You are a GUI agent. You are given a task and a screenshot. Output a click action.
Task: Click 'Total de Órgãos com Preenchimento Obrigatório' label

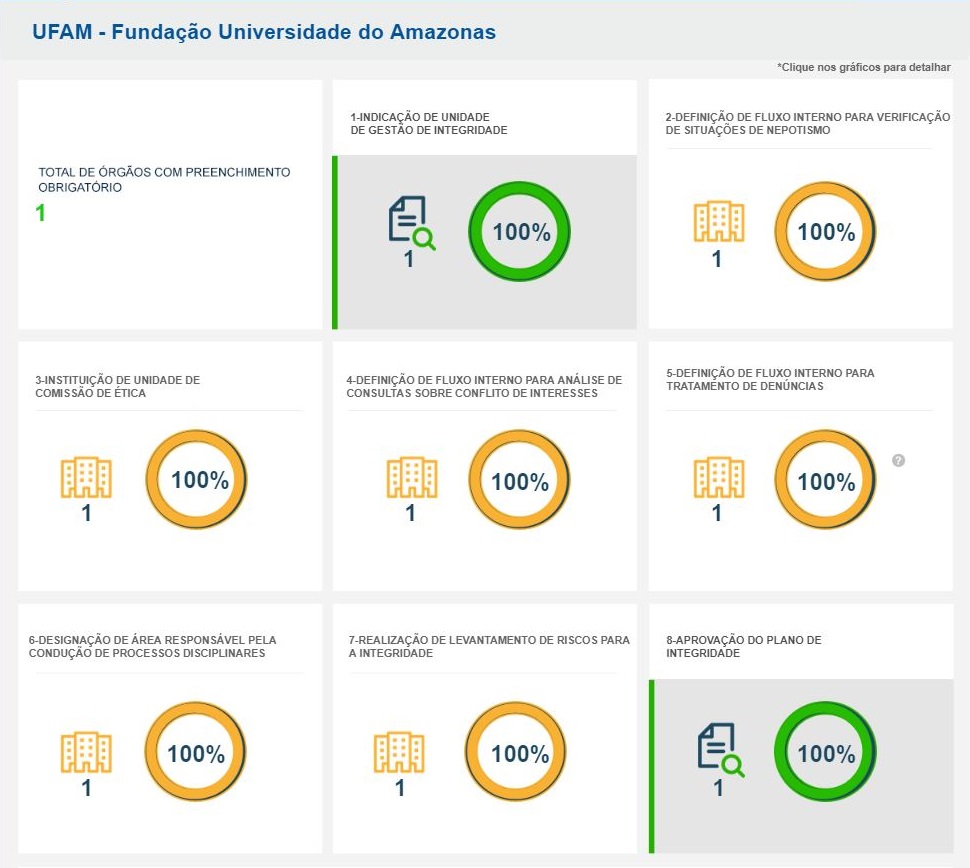pyautogui.click(x=164, y=179)
